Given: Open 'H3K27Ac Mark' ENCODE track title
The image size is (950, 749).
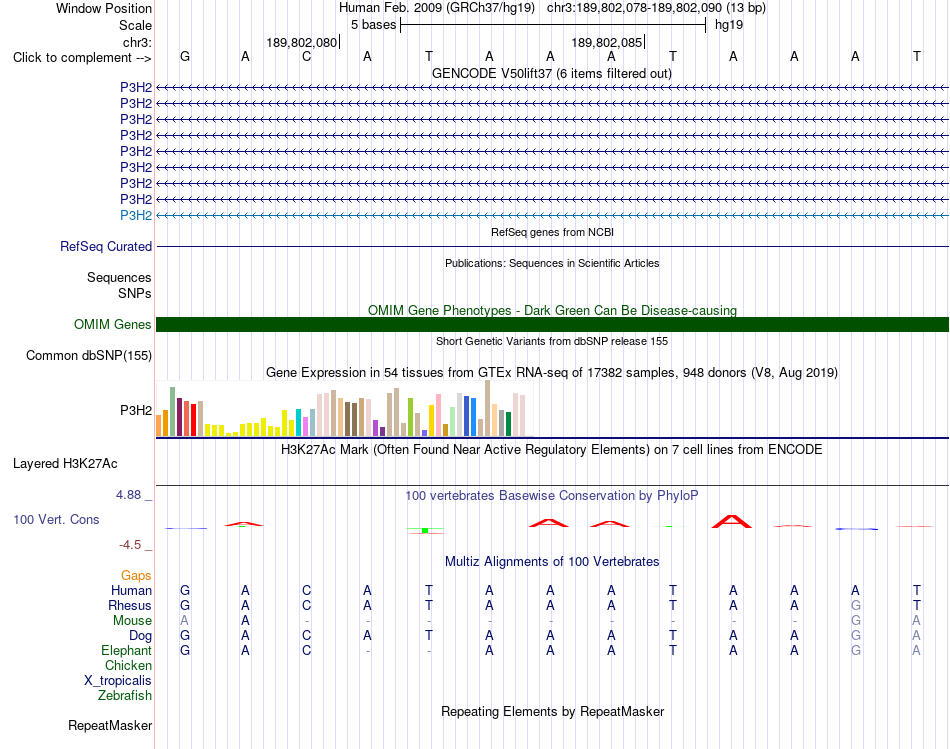Looking at the screenshot, I should coord(552,450).
